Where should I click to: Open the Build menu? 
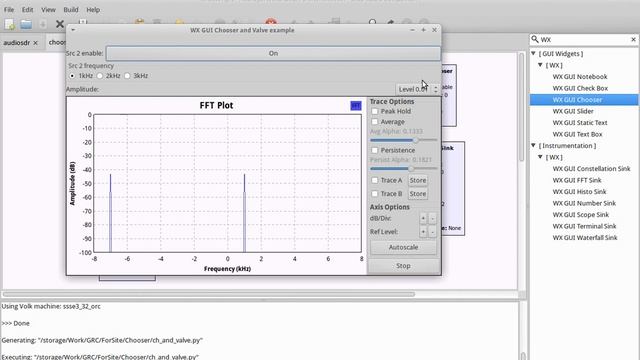point(71,9)
